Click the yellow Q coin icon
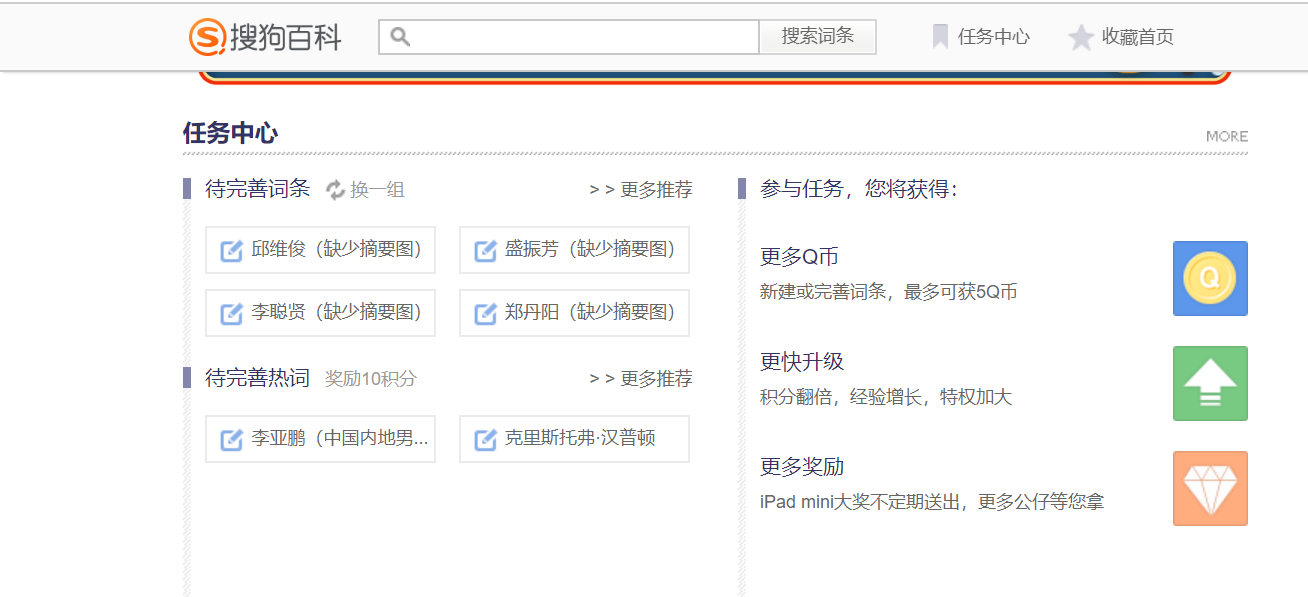Screen dimensions: 1308x597 1210,278
